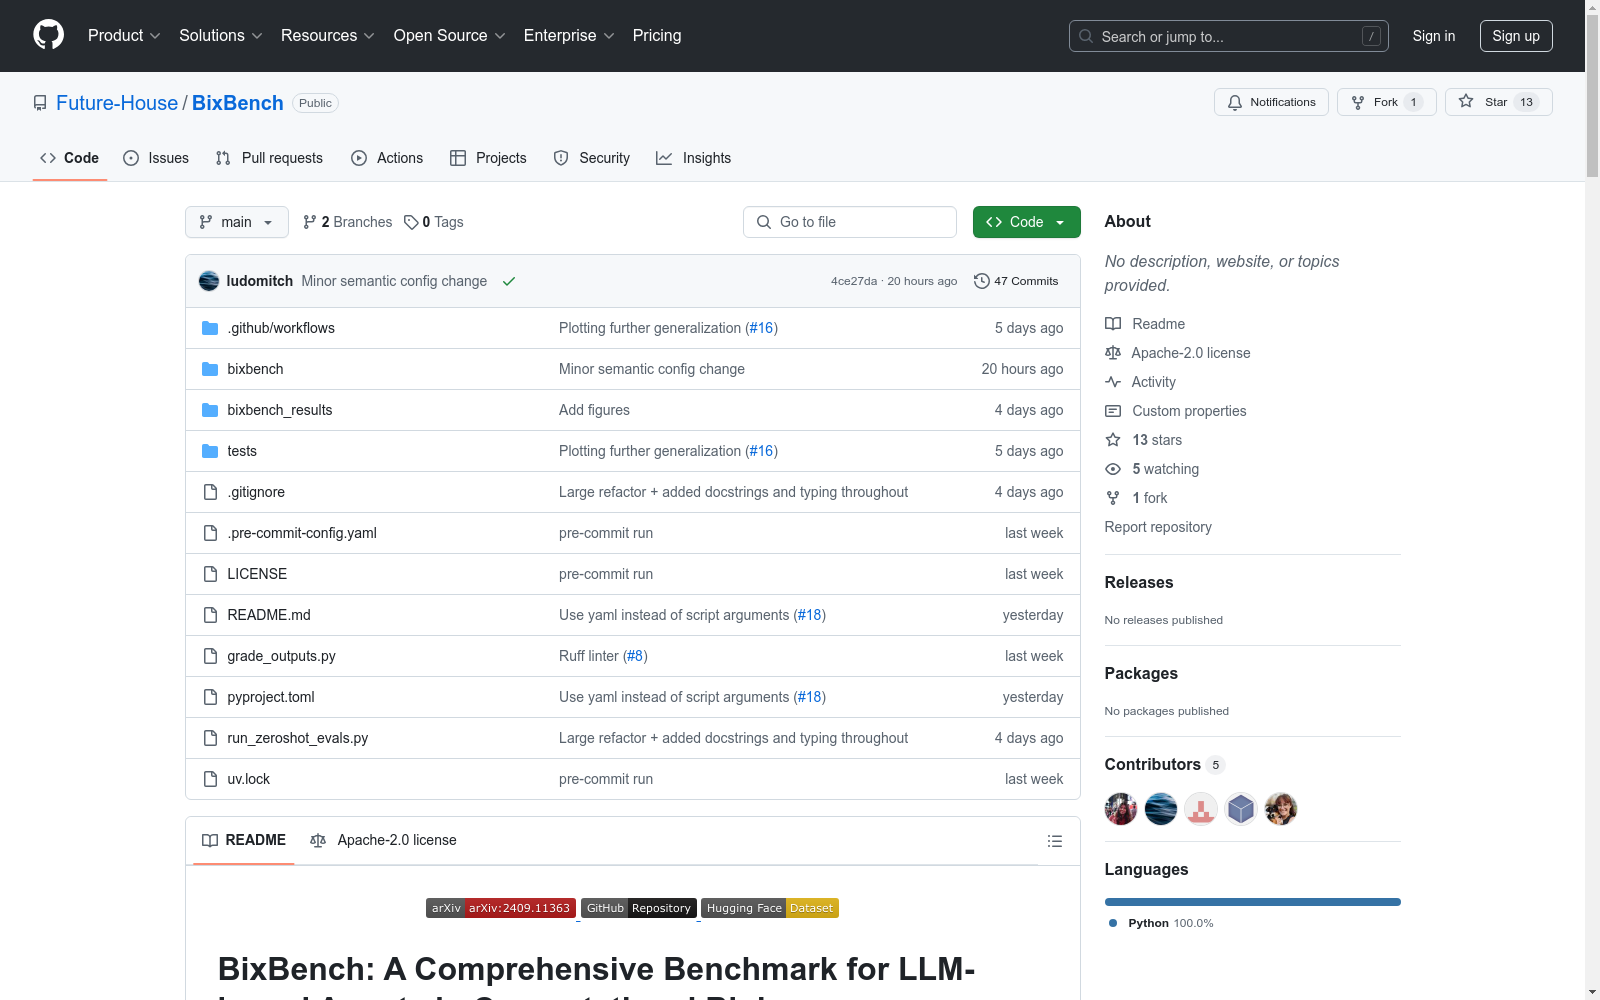This screenshot has width=1600, height=1000.
Task: Click the Python language progress bar
Action: 1253,902
